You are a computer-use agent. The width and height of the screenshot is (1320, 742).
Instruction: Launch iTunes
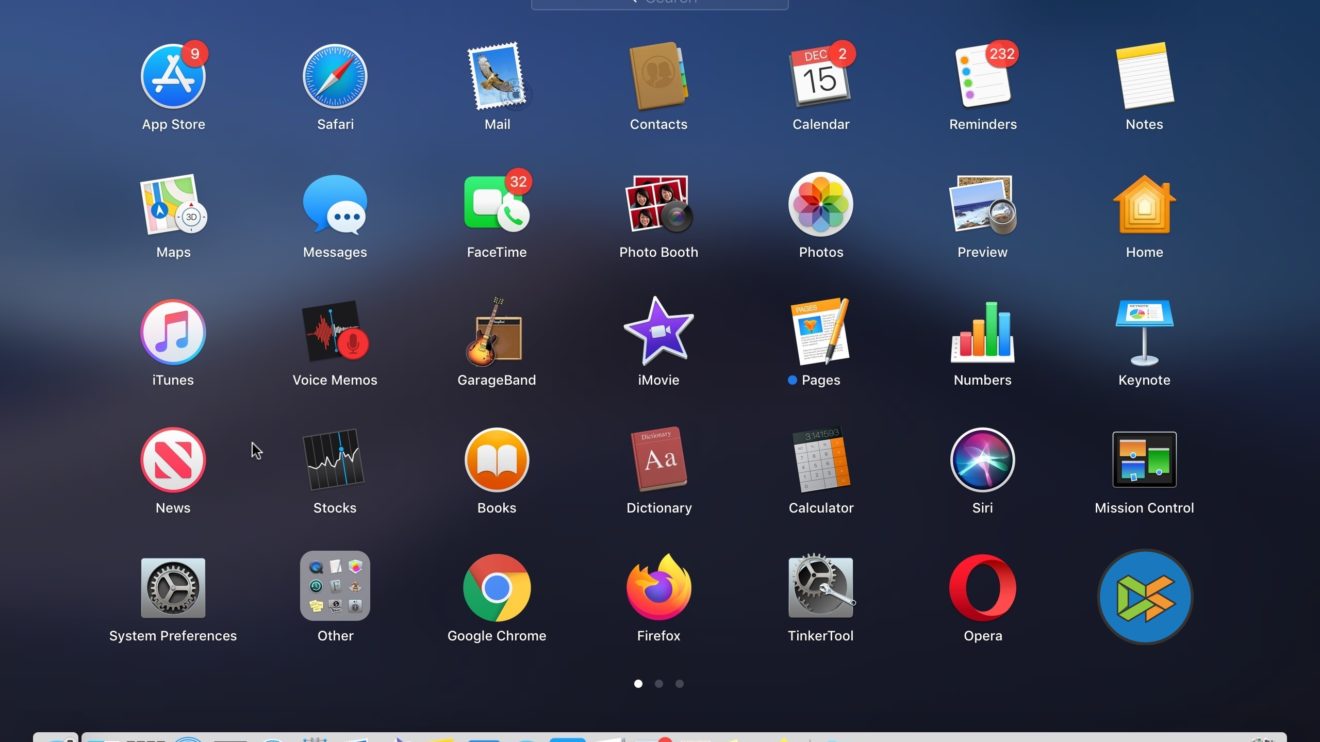pyautogui.click(x=173, y=332)
